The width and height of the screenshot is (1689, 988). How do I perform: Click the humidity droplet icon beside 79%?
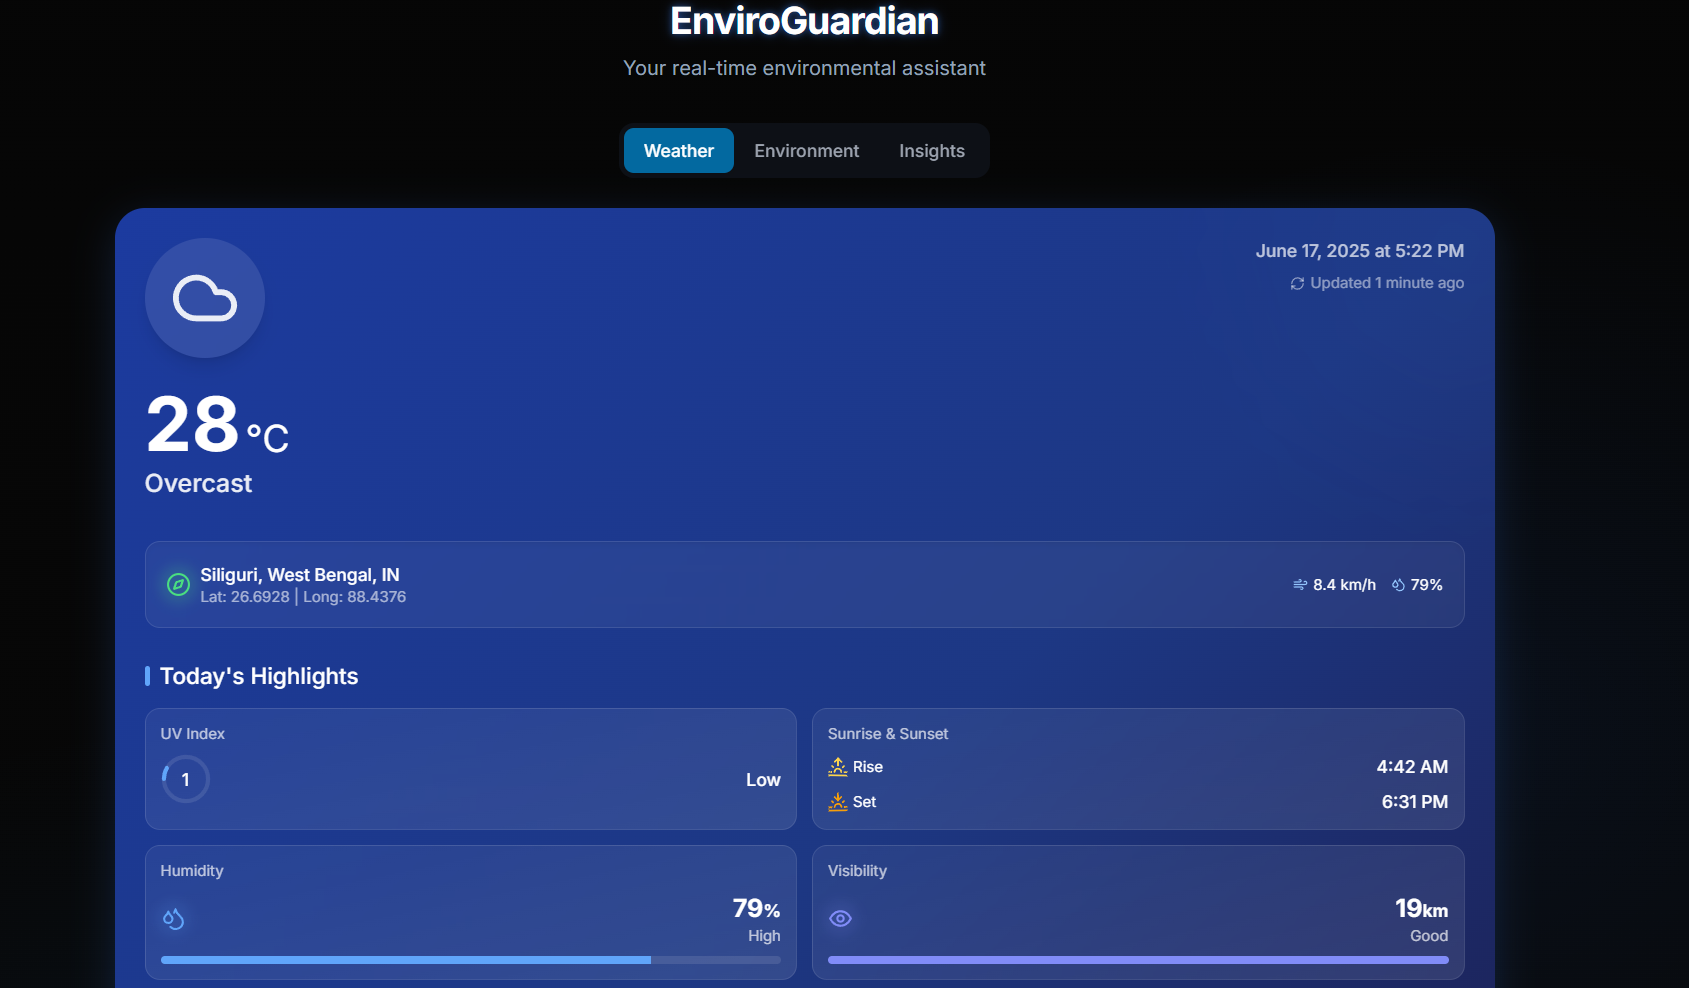pos(1398,585)
